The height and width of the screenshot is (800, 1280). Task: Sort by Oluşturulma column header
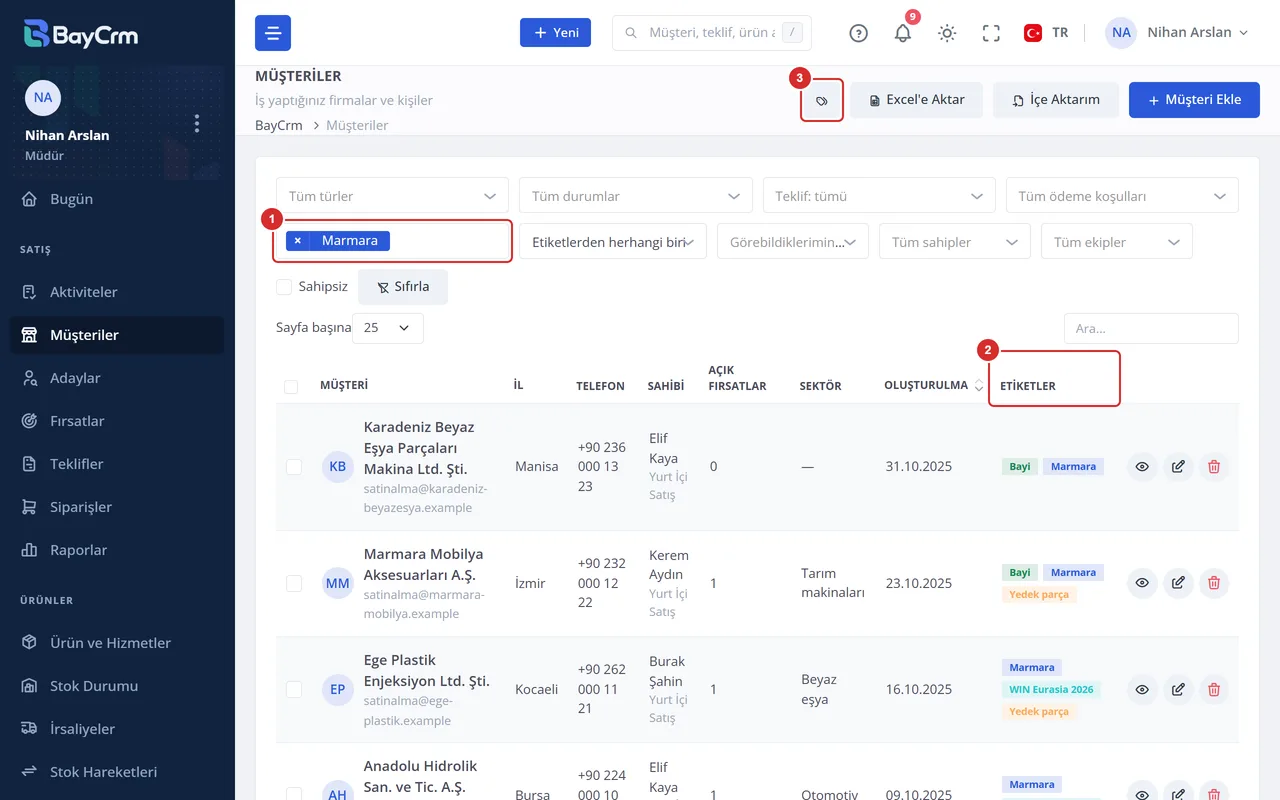[933, 385]
